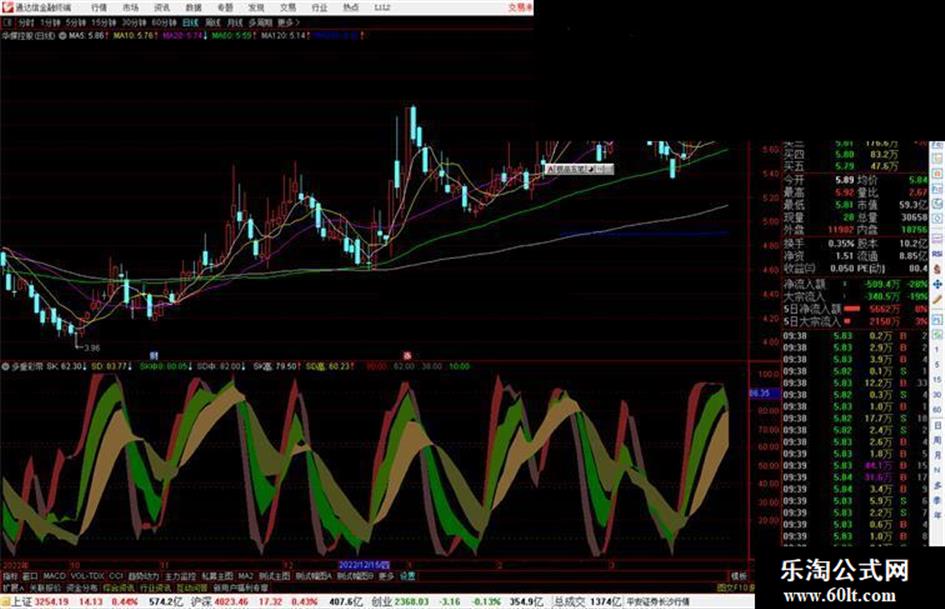The height and width of the screenshot is (609, 945).
Task: Click the sidebar 季 period shortcut
Action: click(x=937, y=501)
